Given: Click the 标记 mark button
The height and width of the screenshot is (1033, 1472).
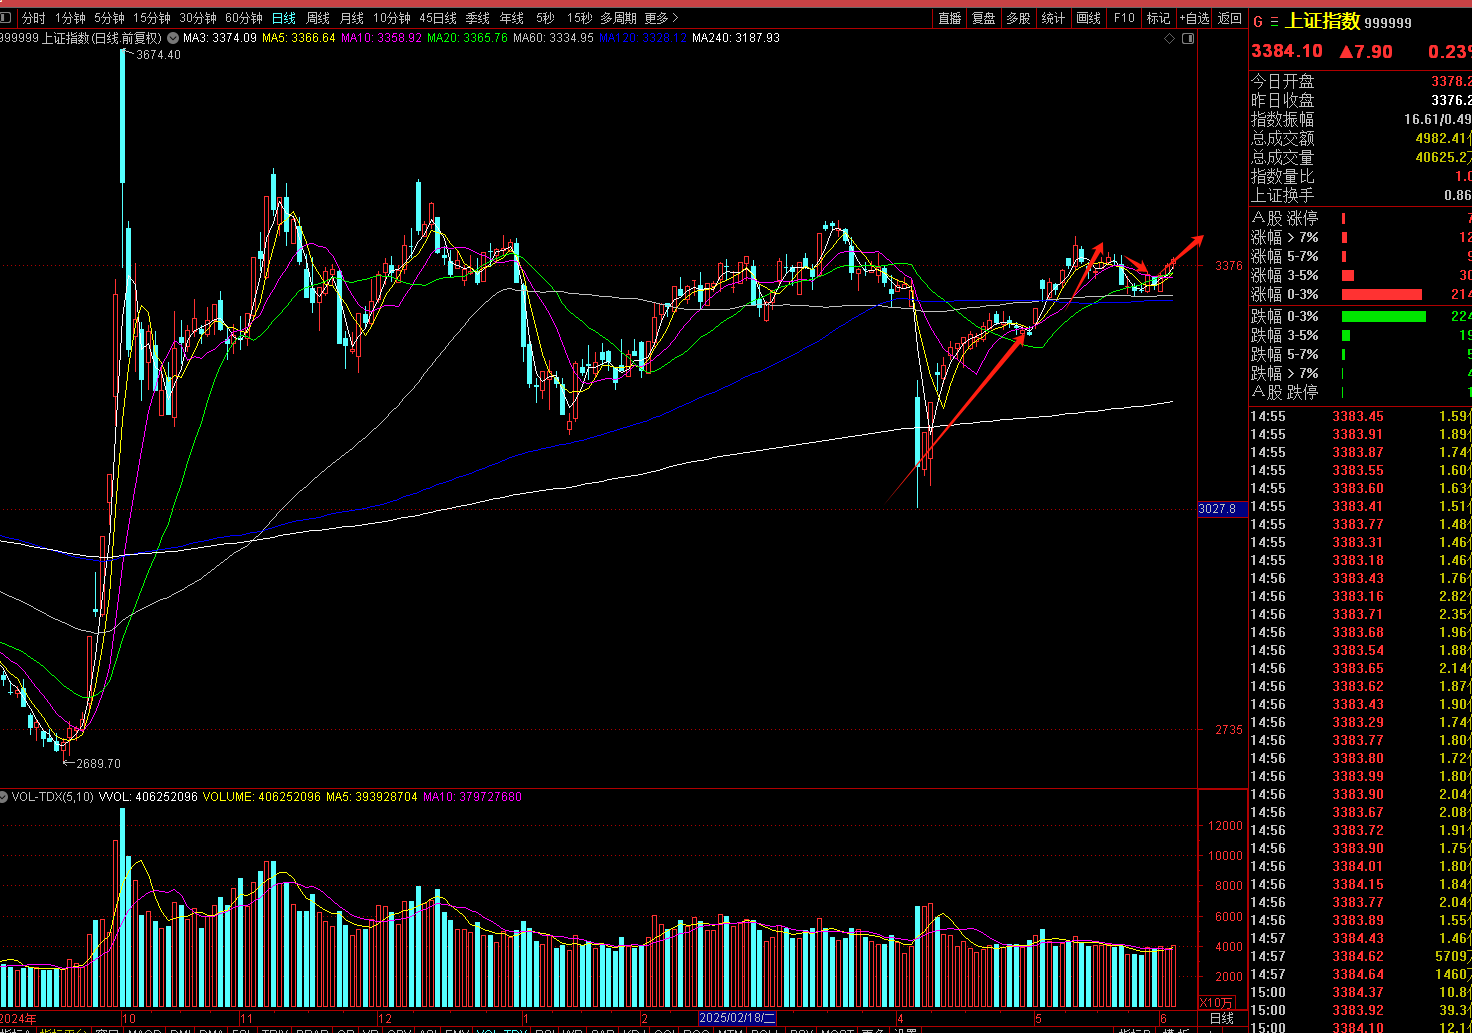Looking at the screenshot, I should (x=1158, y=18).
